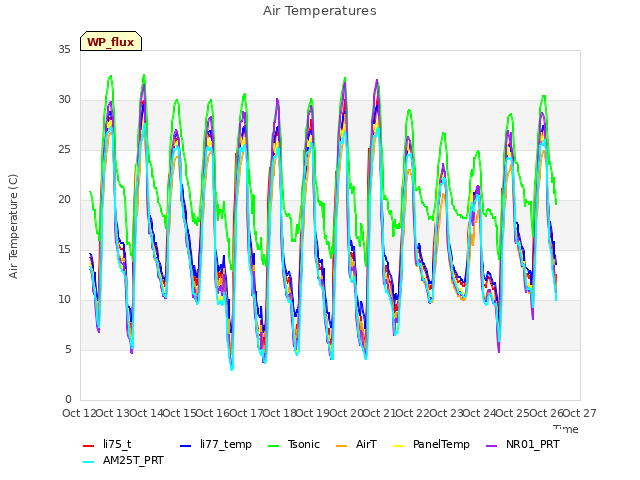Toggle the AM25T_PRT legend entry
Image resolution: width=640 pixels, height=480 pixels.
pyautogui.click(x=123, y=460)
